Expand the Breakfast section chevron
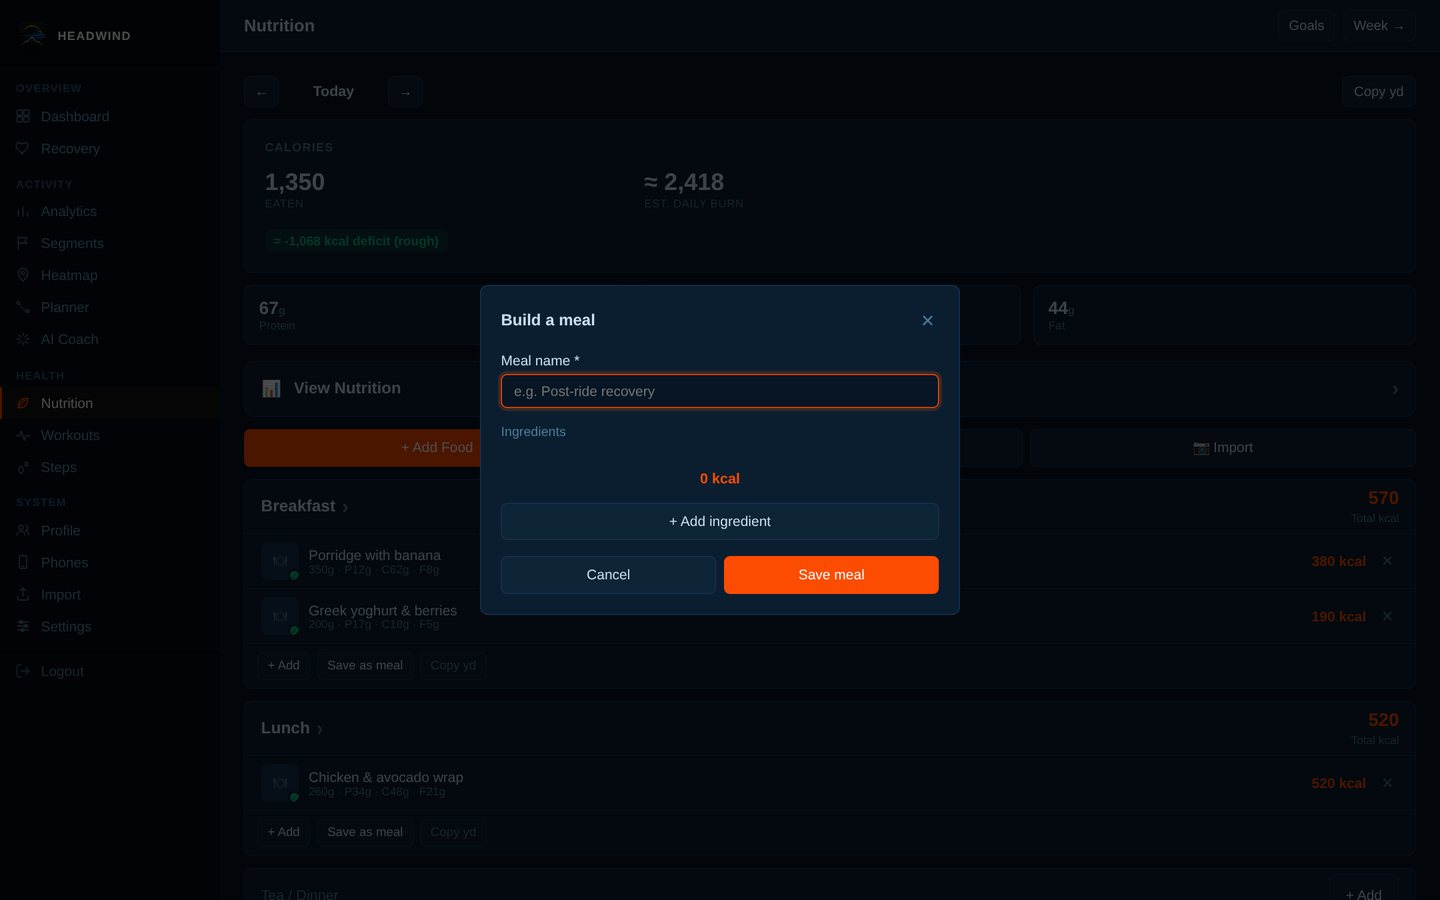 pos(345,508)
